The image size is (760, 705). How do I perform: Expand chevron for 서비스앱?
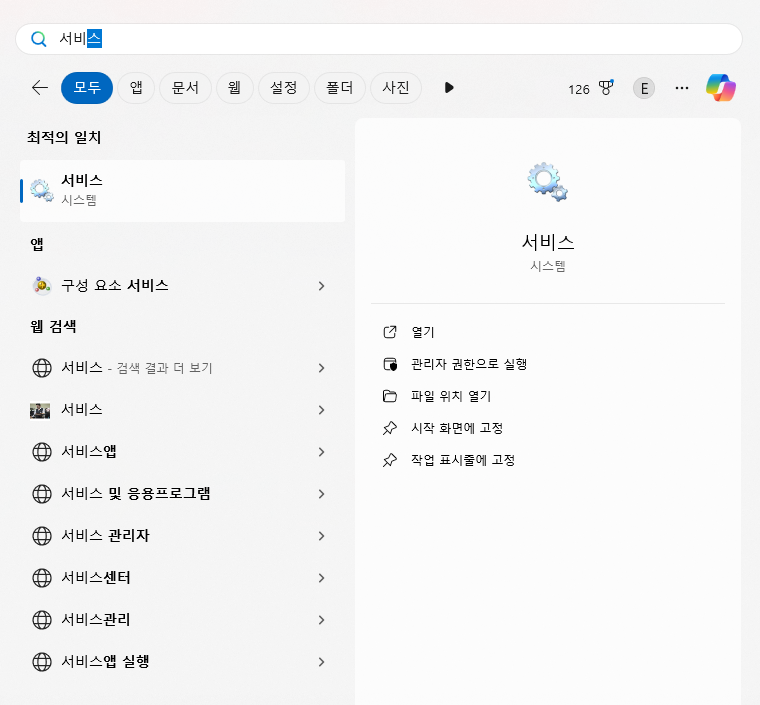pyautogui.click(x=321, y=452)
